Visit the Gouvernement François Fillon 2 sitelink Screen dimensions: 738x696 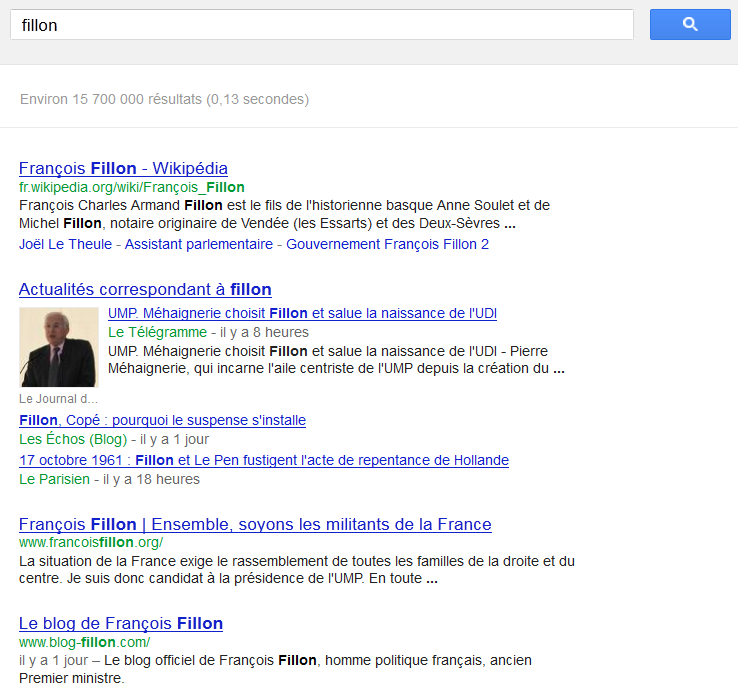click(388, 244)
